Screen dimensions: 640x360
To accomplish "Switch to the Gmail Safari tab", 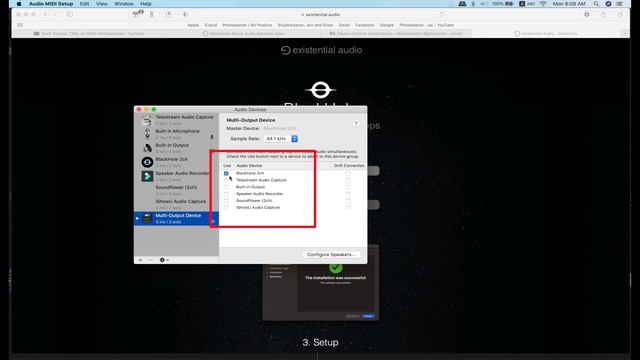I will point(396,33).
